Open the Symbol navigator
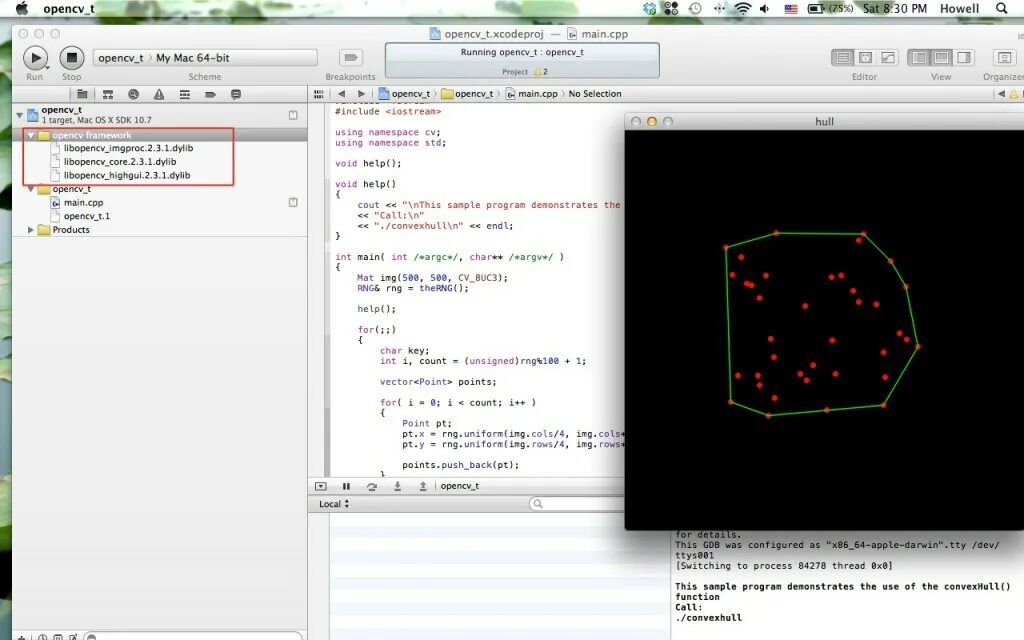 click(x=108, y=95)
